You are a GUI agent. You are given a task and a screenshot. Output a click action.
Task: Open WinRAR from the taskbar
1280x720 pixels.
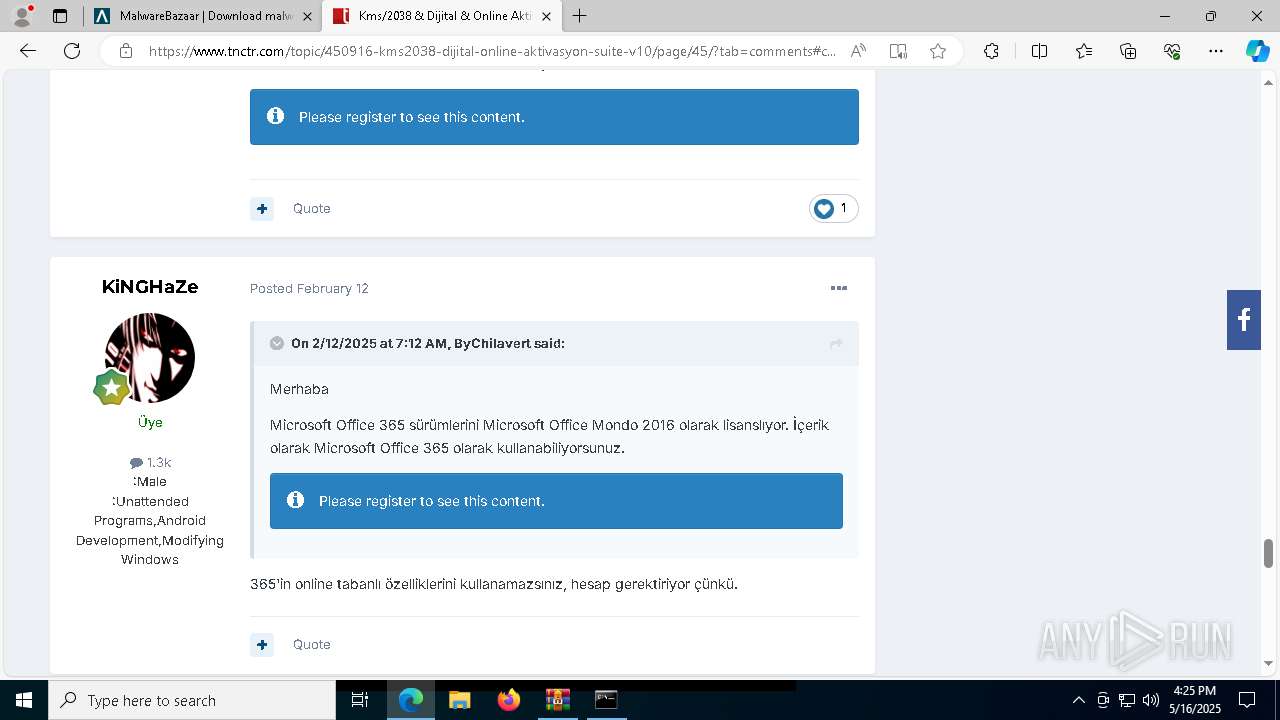click(557, 700)
